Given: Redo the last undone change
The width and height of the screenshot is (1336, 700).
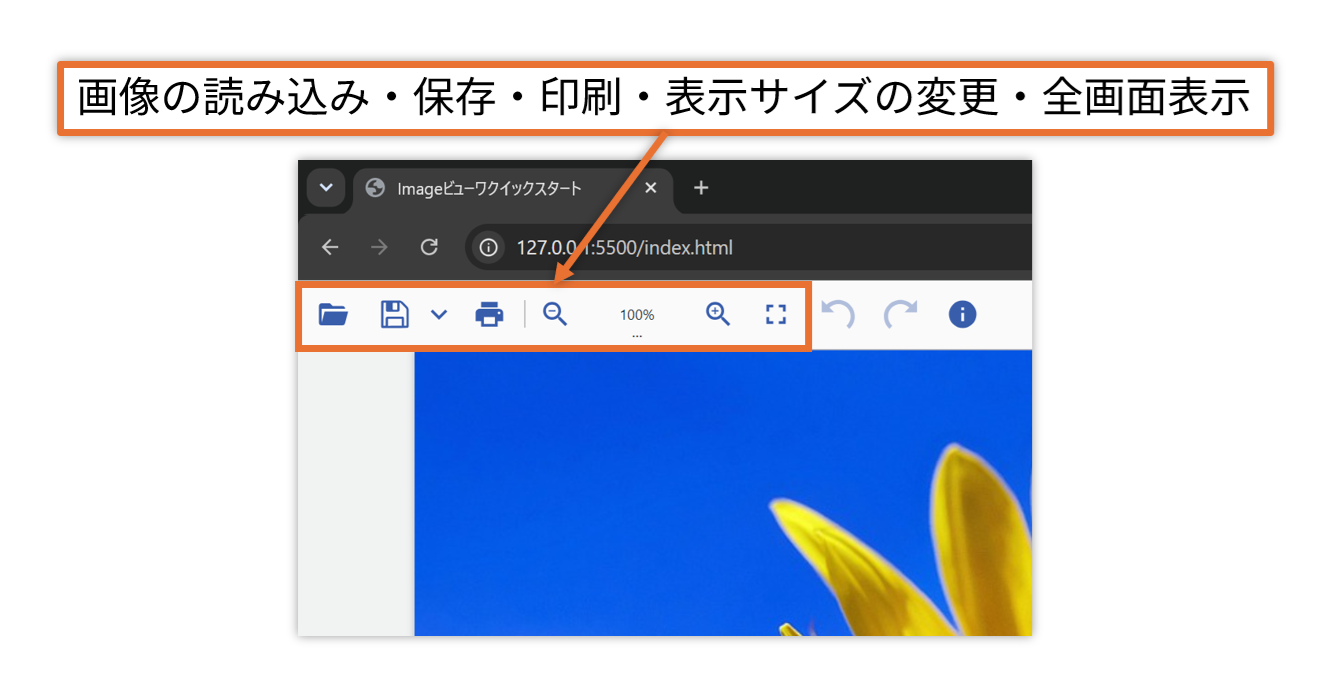Looking at the screenshot, I should 900,315.
